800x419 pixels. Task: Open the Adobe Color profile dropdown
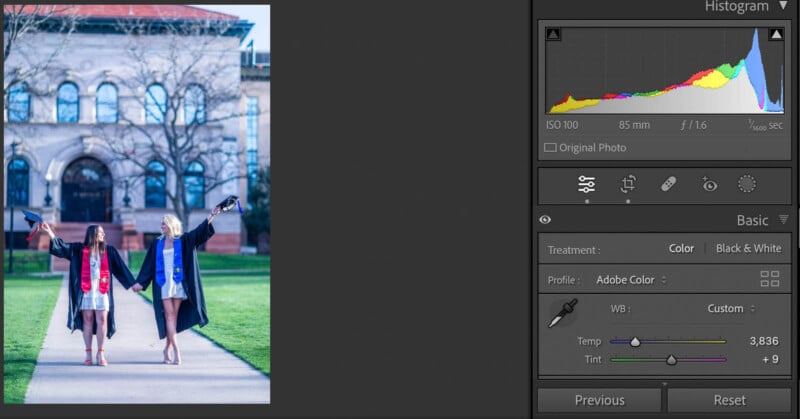tap(632, 280)
